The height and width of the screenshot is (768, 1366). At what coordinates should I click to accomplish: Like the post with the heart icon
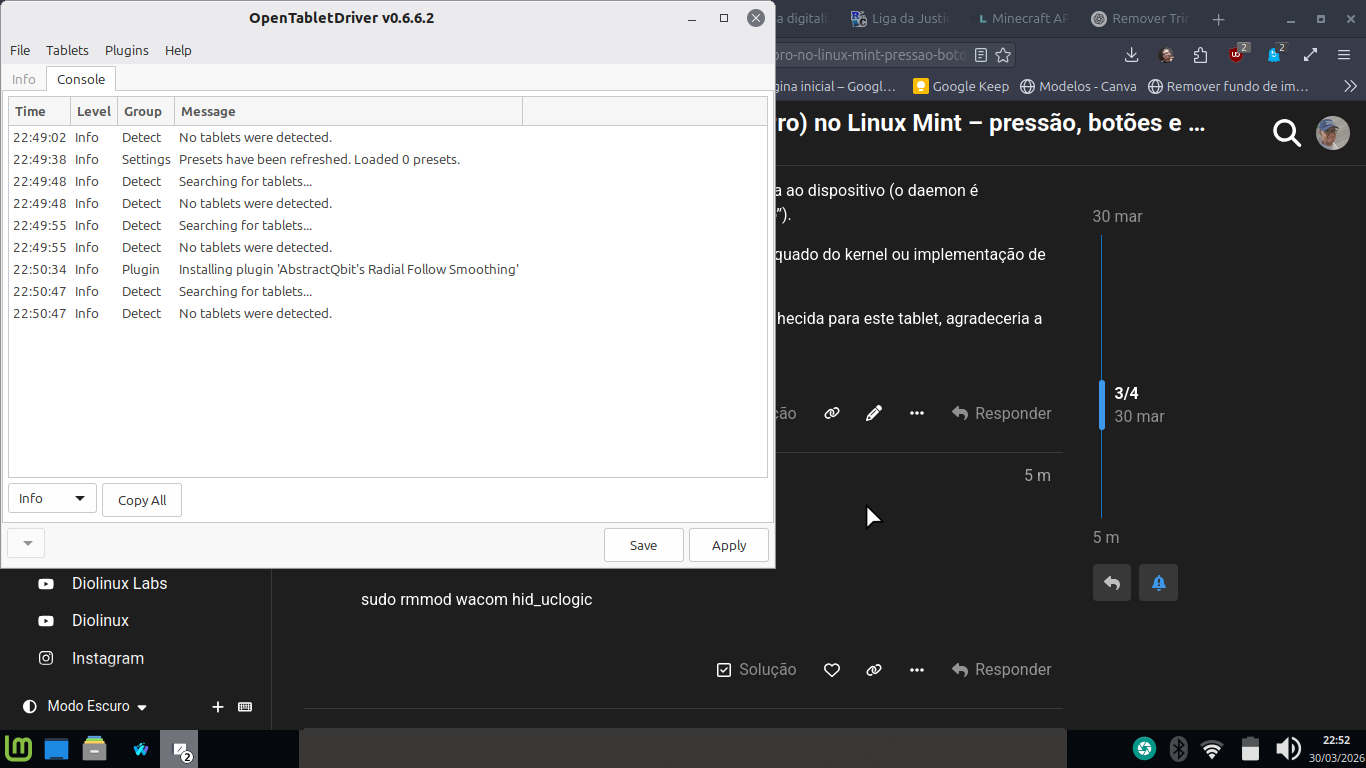click(x=832, y=670)
